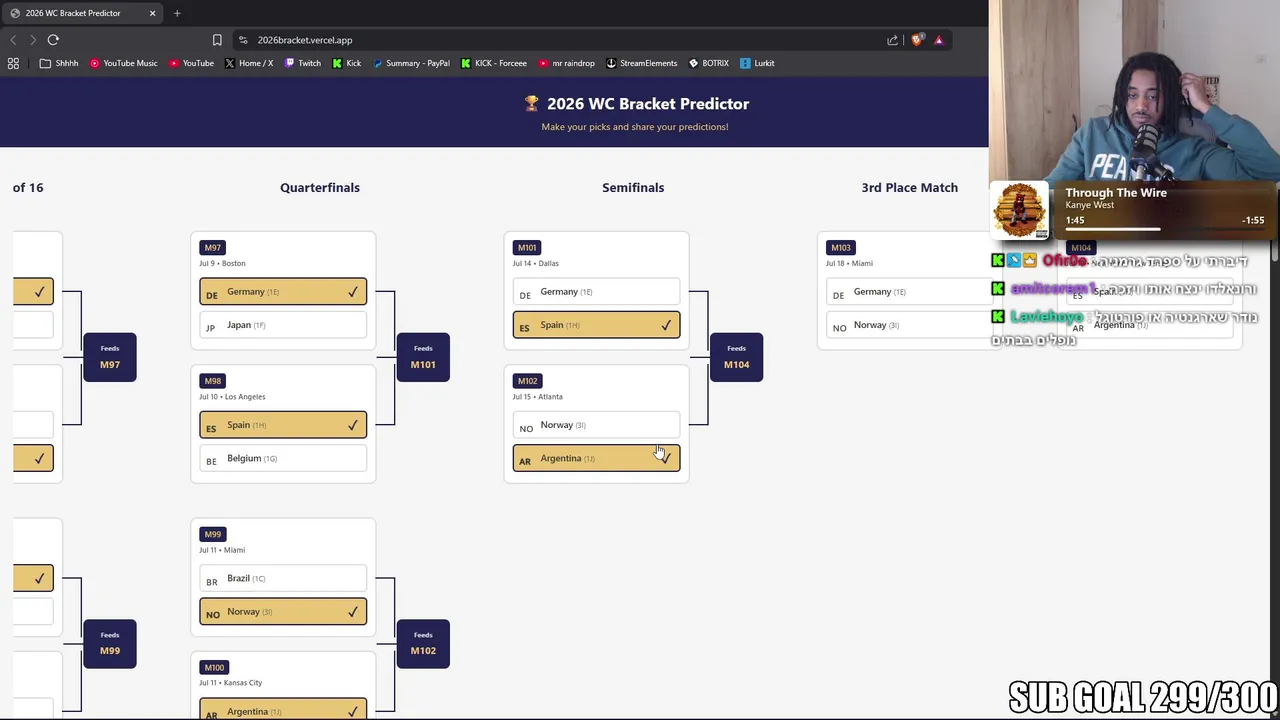This screenshot has width=1280, height=720.
Task: Switch to the 2026 WC Bracket Predictor tab
Action: click(73, 13)
